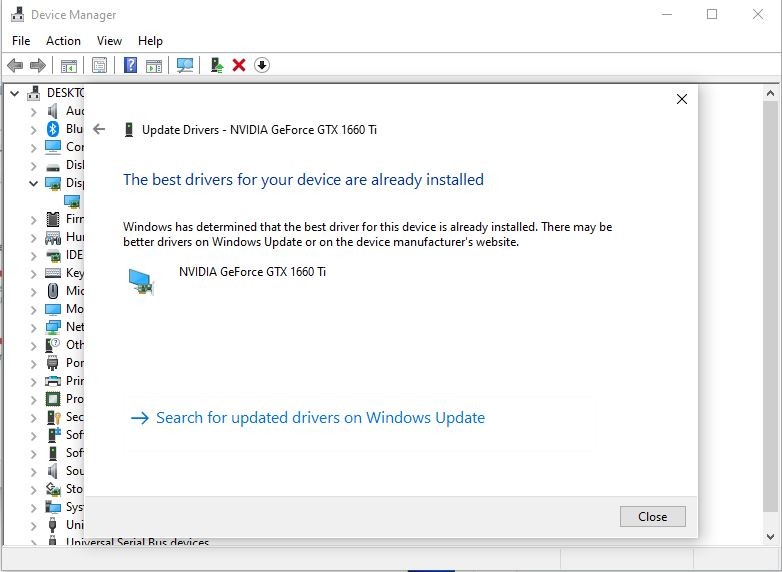Expand the Sou (Sound) row chevron
Viewport: 782px width, 572px height.
[33, 472]
